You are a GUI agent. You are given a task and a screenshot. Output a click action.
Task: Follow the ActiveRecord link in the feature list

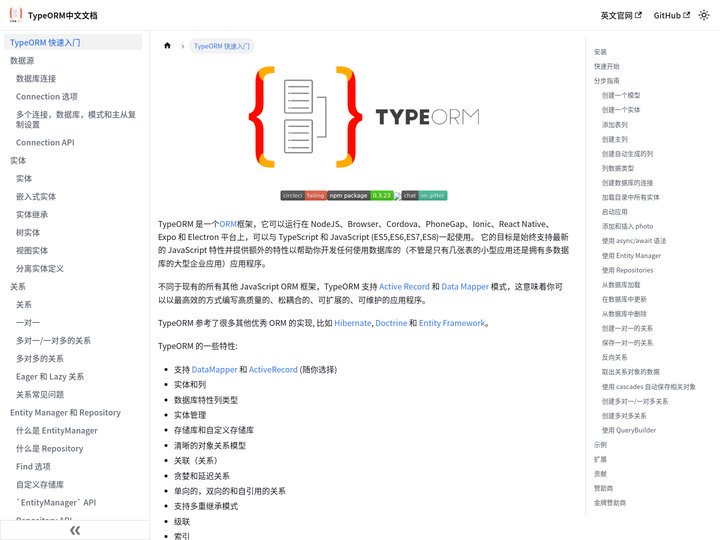pos(273,369)
